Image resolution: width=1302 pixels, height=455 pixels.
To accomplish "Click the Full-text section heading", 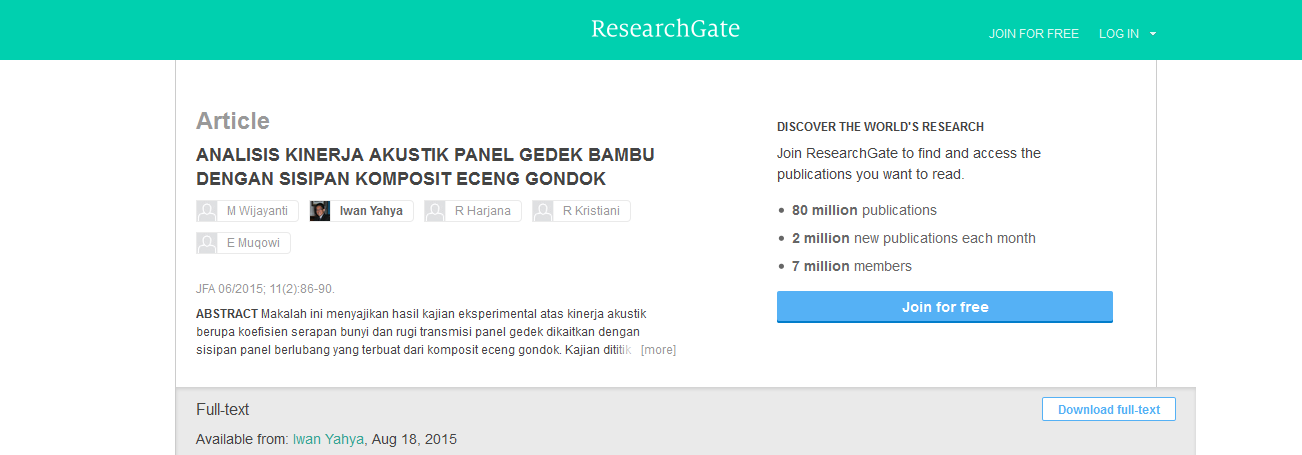I will (222, 409).
